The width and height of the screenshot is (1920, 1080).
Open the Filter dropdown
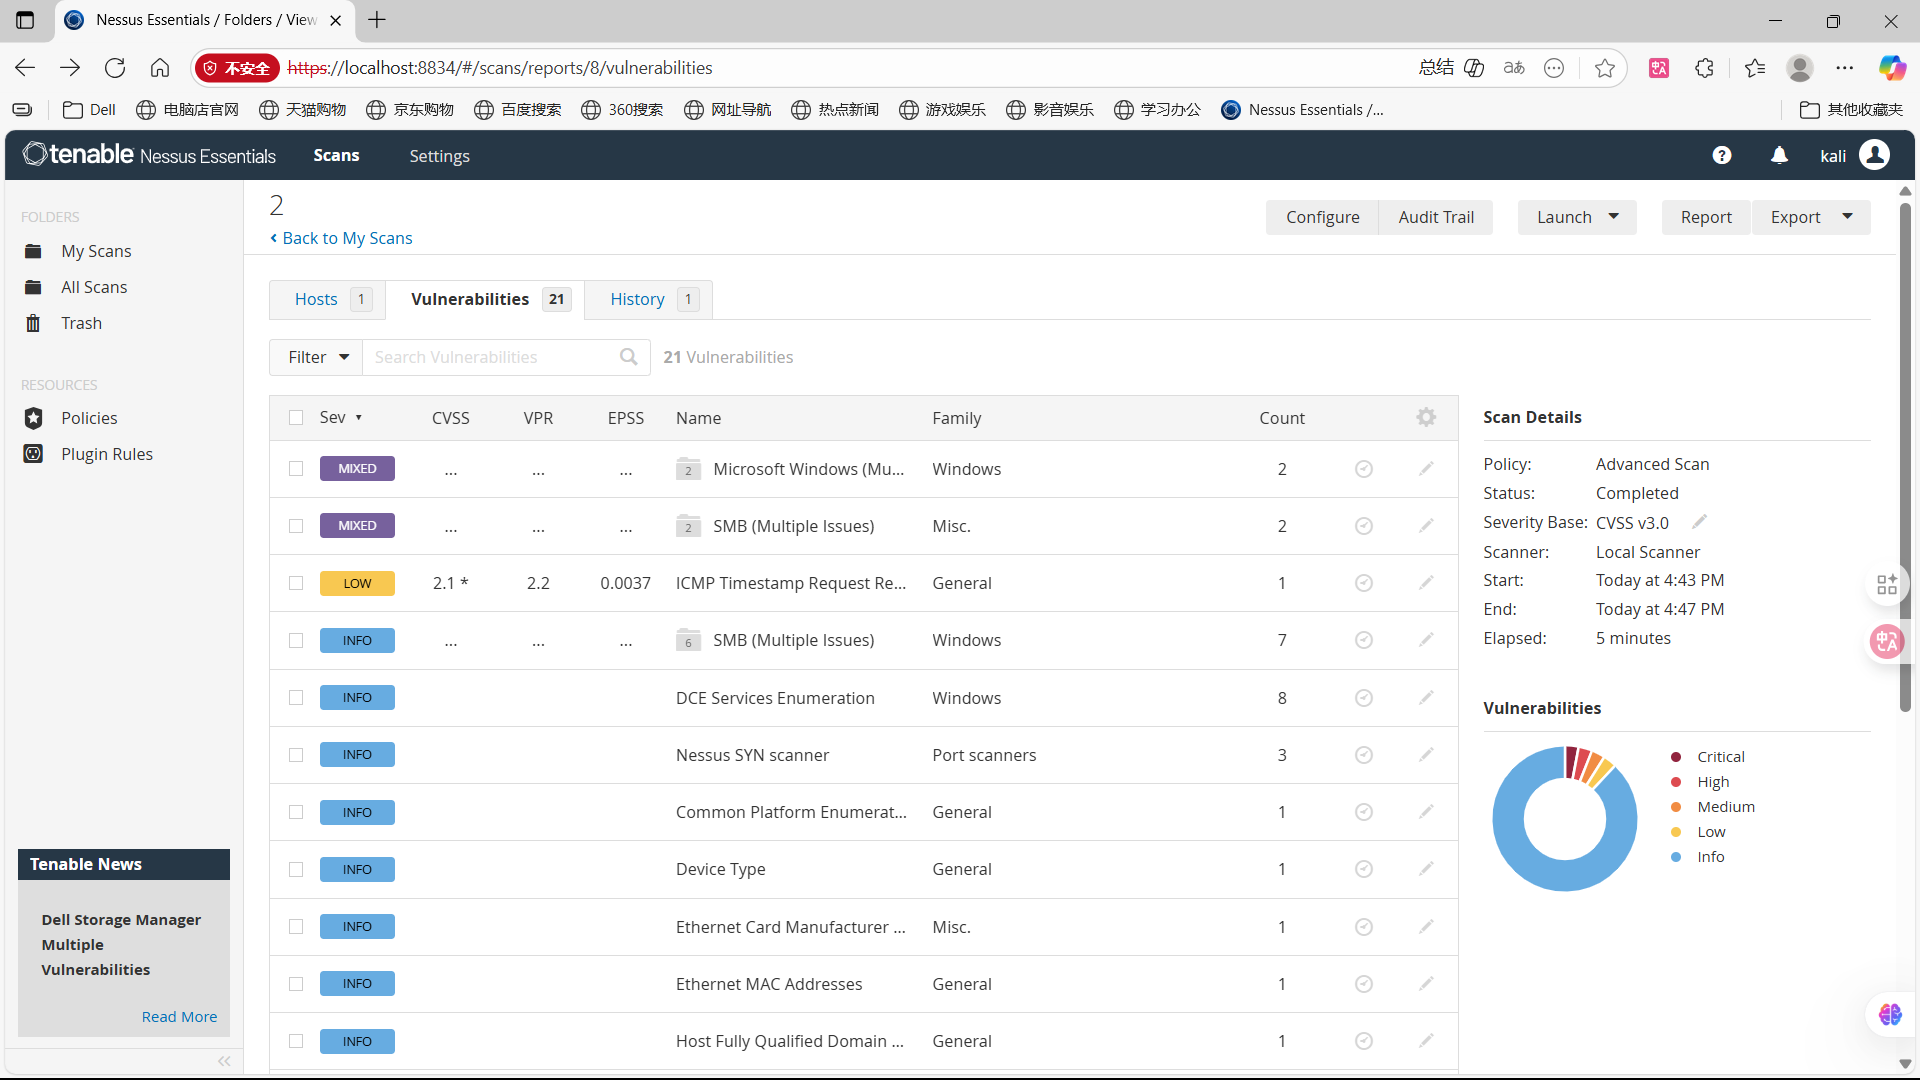click(x=317, y=357)
